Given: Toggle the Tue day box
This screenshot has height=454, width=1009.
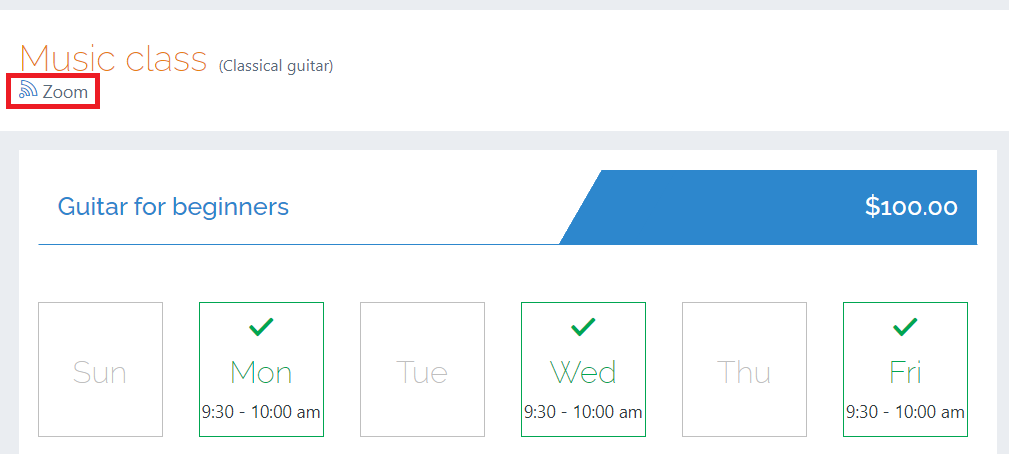Looking at the screenshot, I should [422, 369].
